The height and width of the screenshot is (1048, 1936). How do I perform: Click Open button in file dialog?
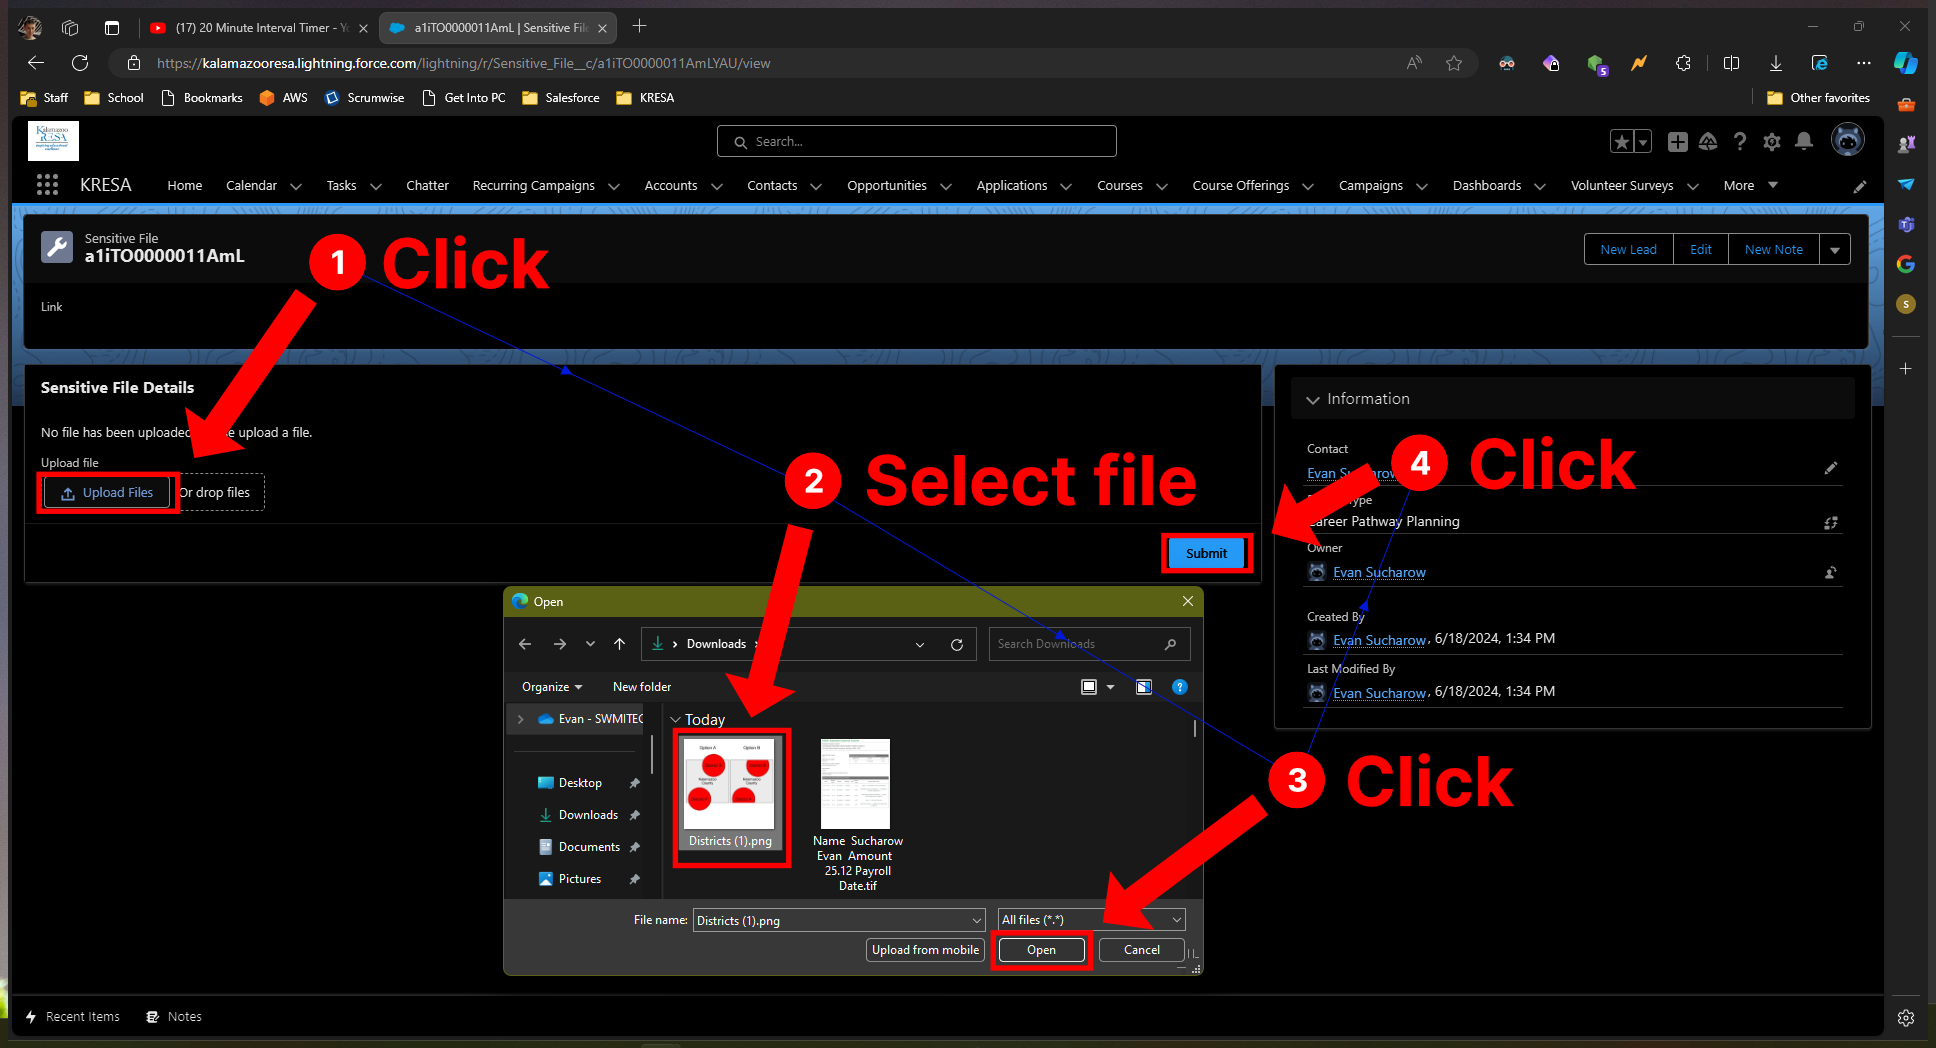coord(1041,950)
